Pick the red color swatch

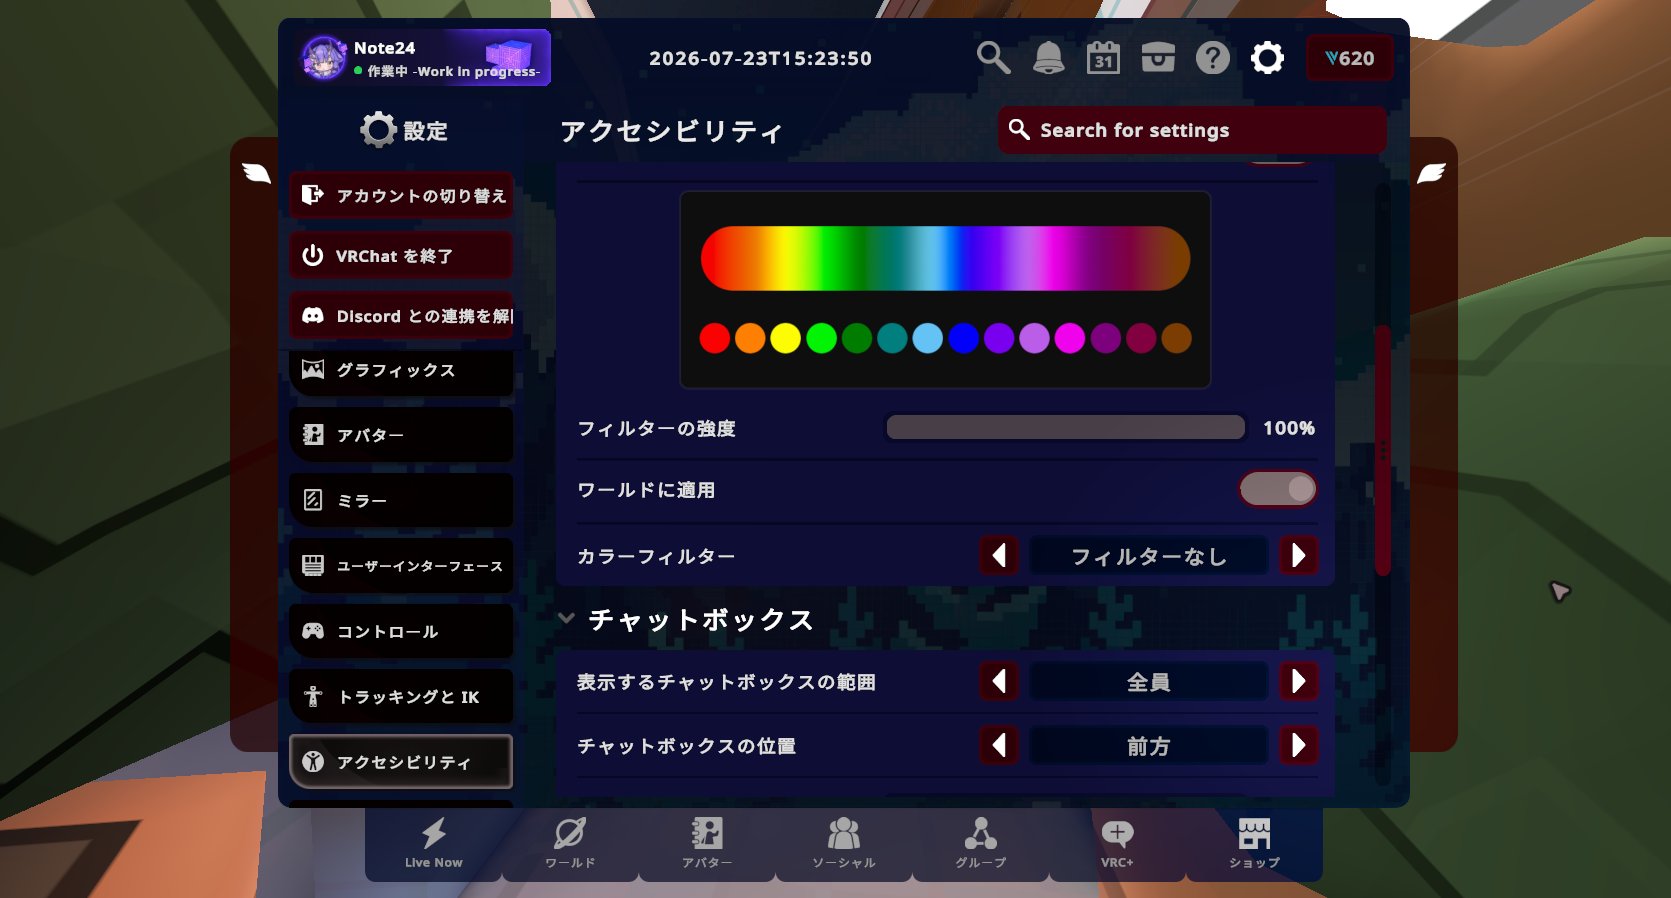click(714, 338)
